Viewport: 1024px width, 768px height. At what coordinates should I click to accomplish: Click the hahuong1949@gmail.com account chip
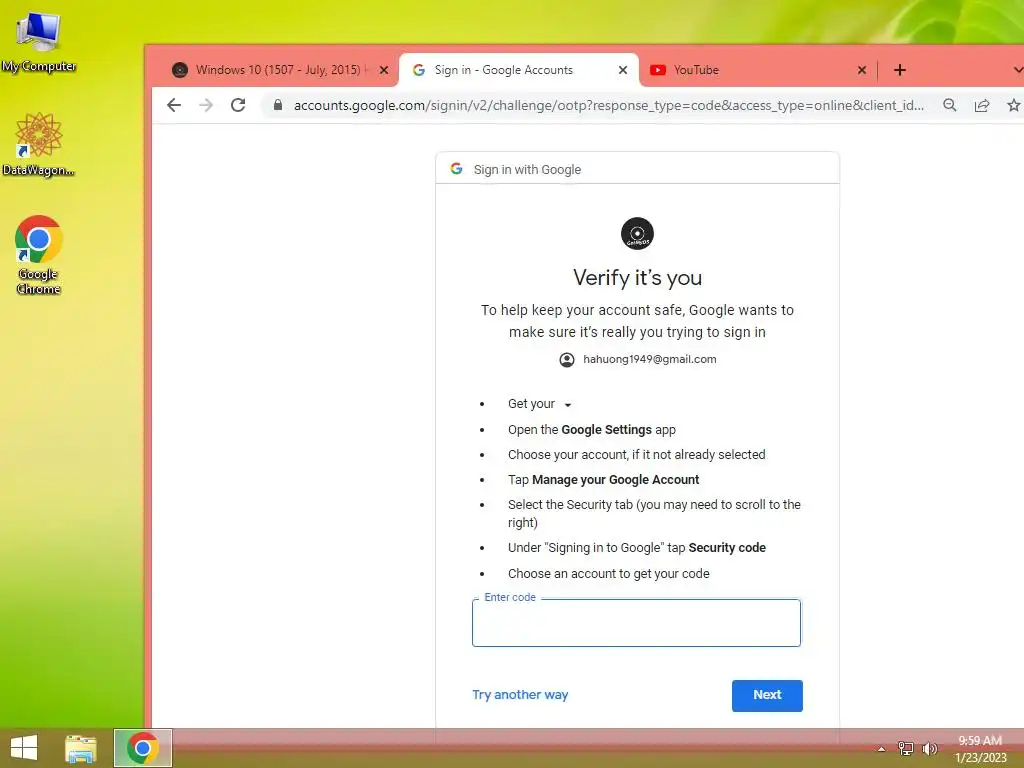(x=637, y=359)
